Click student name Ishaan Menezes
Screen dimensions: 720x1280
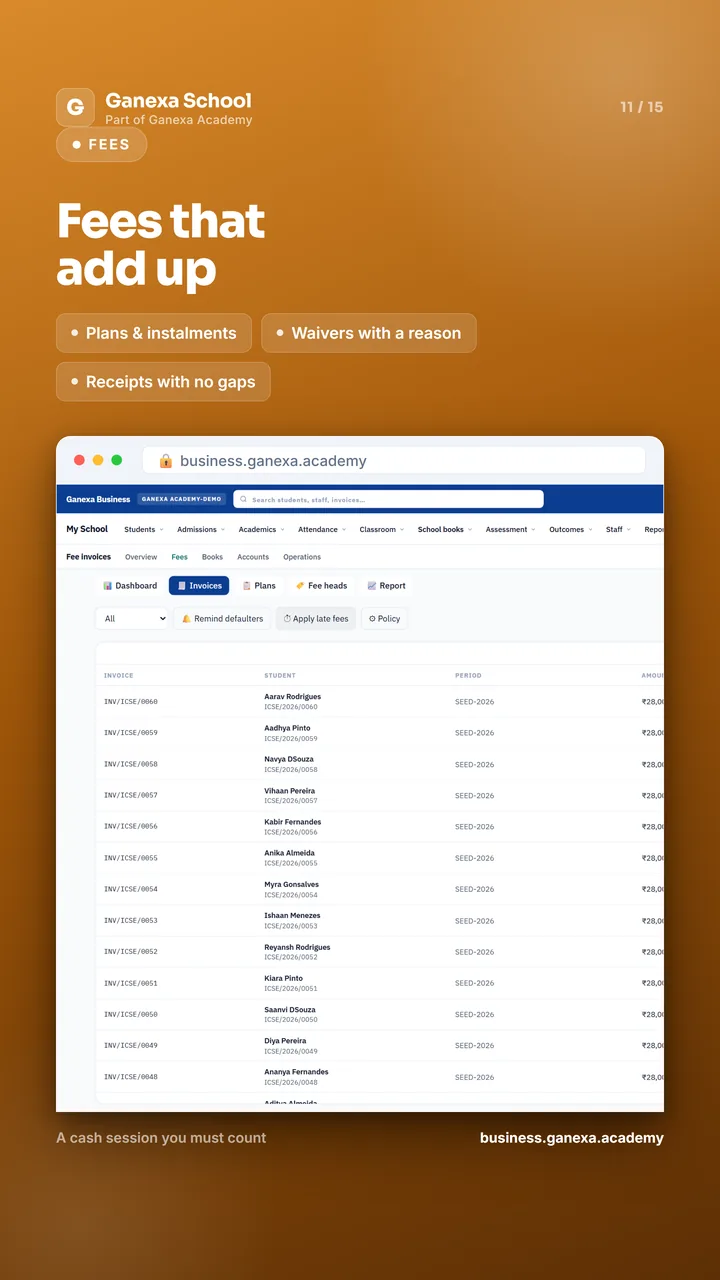tap(292, 916)
